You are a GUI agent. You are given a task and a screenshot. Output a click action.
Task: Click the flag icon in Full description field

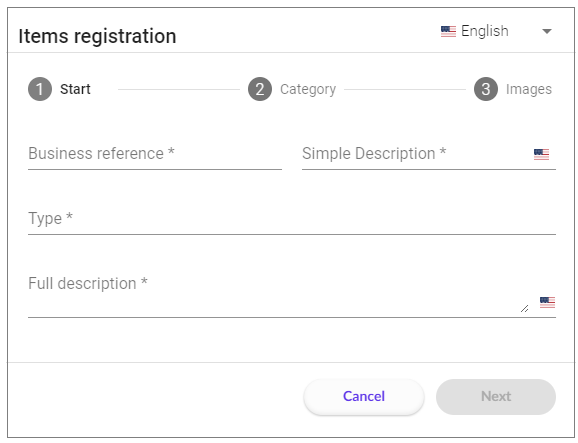tap(547, 302)
